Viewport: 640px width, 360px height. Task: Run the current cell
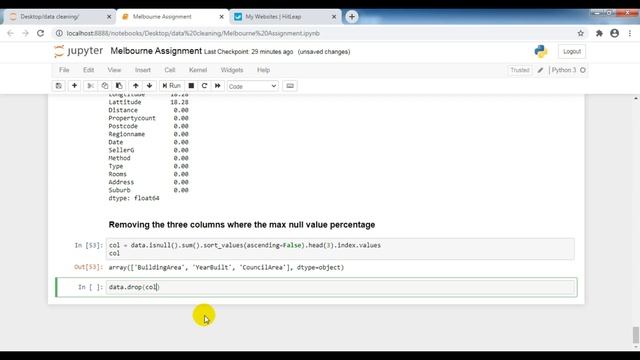(x=171, y=86)
